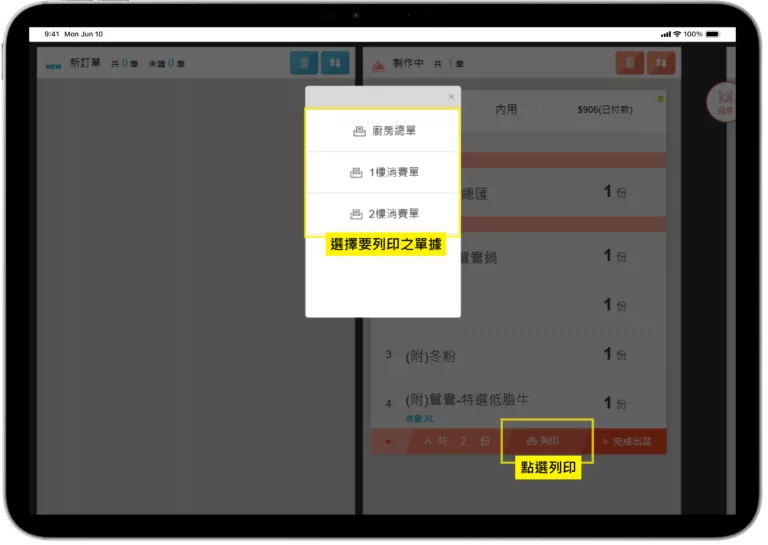Click the red sort icon in 製作中 panel
Viewport: 768px width, 545px height.
661,63
